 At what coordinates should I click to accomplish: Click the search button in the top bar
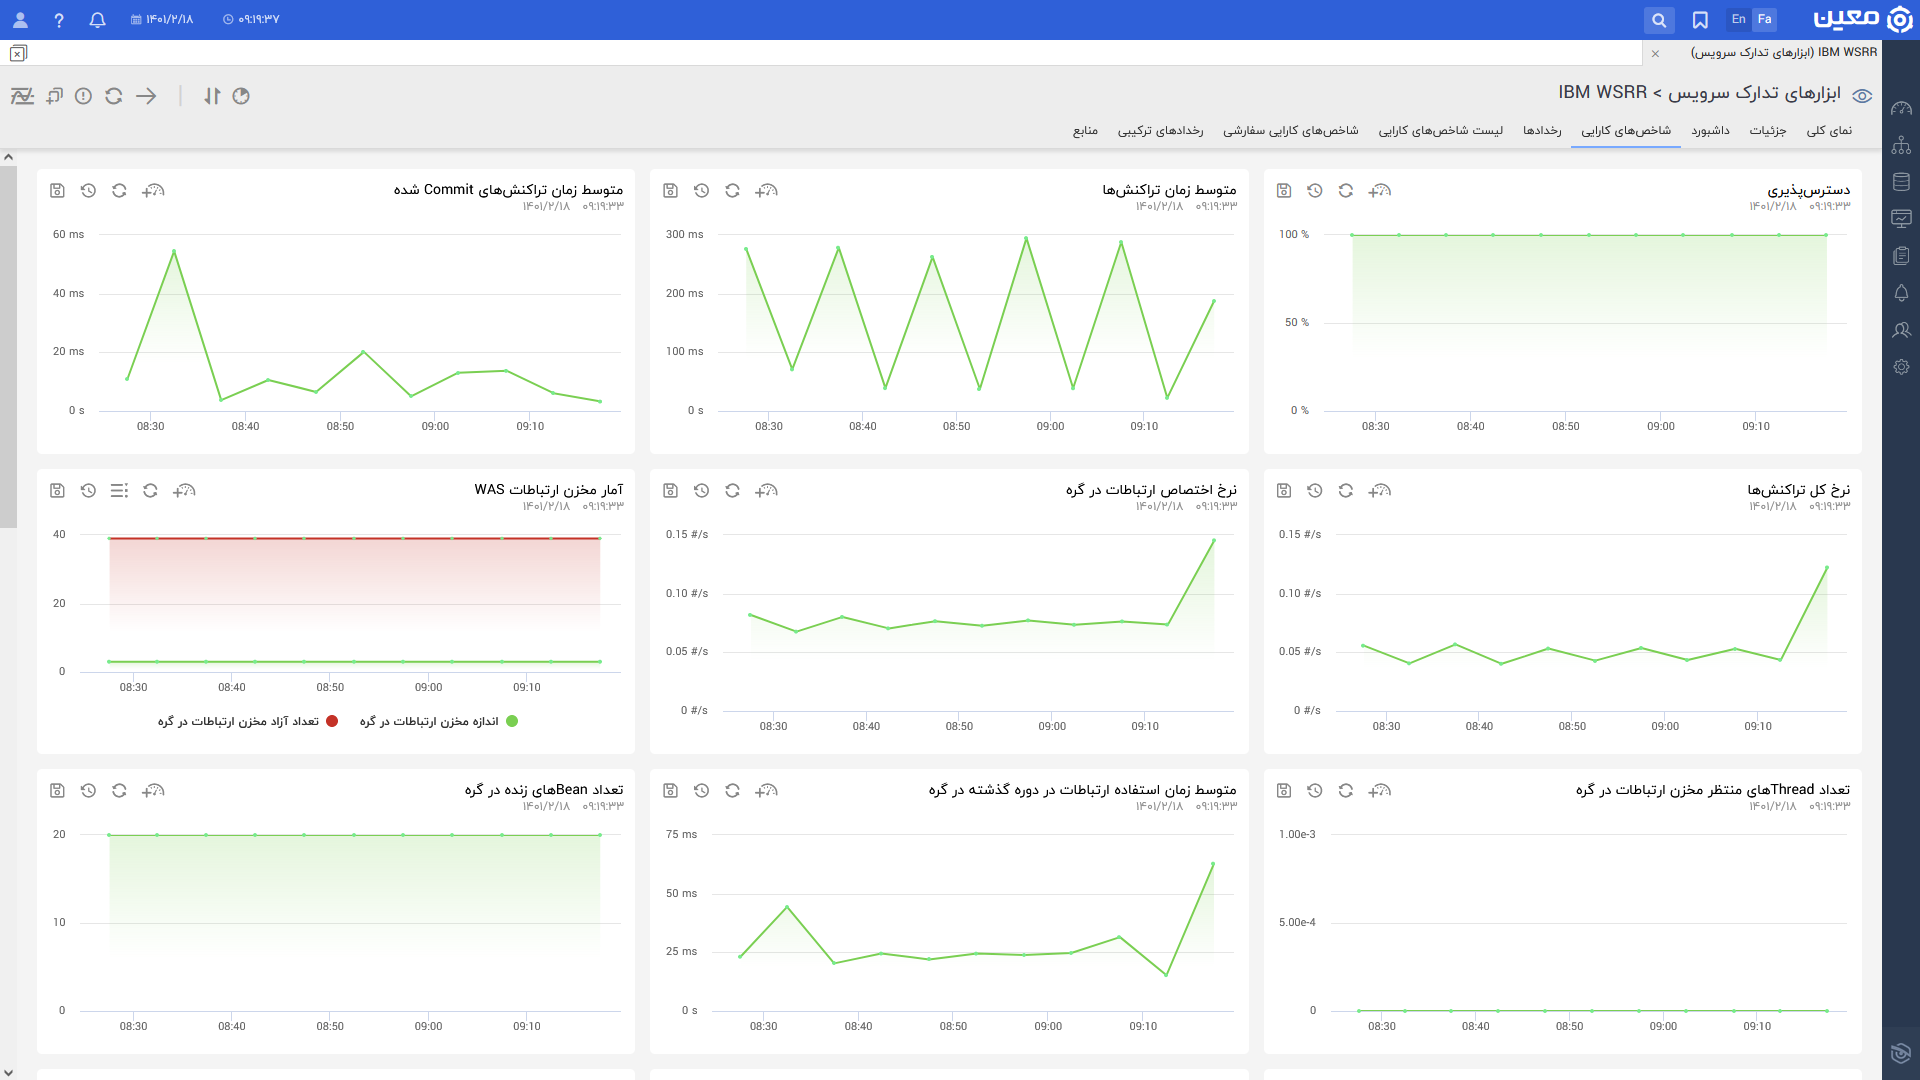coord(1659,20)
